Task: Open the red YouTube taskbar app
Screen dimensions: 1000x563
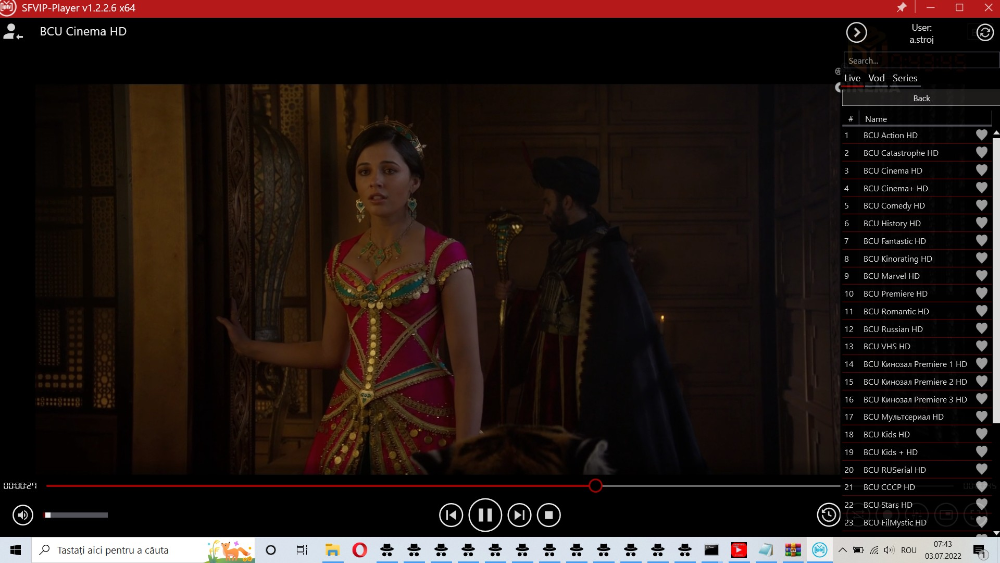Action: point(739,550)
